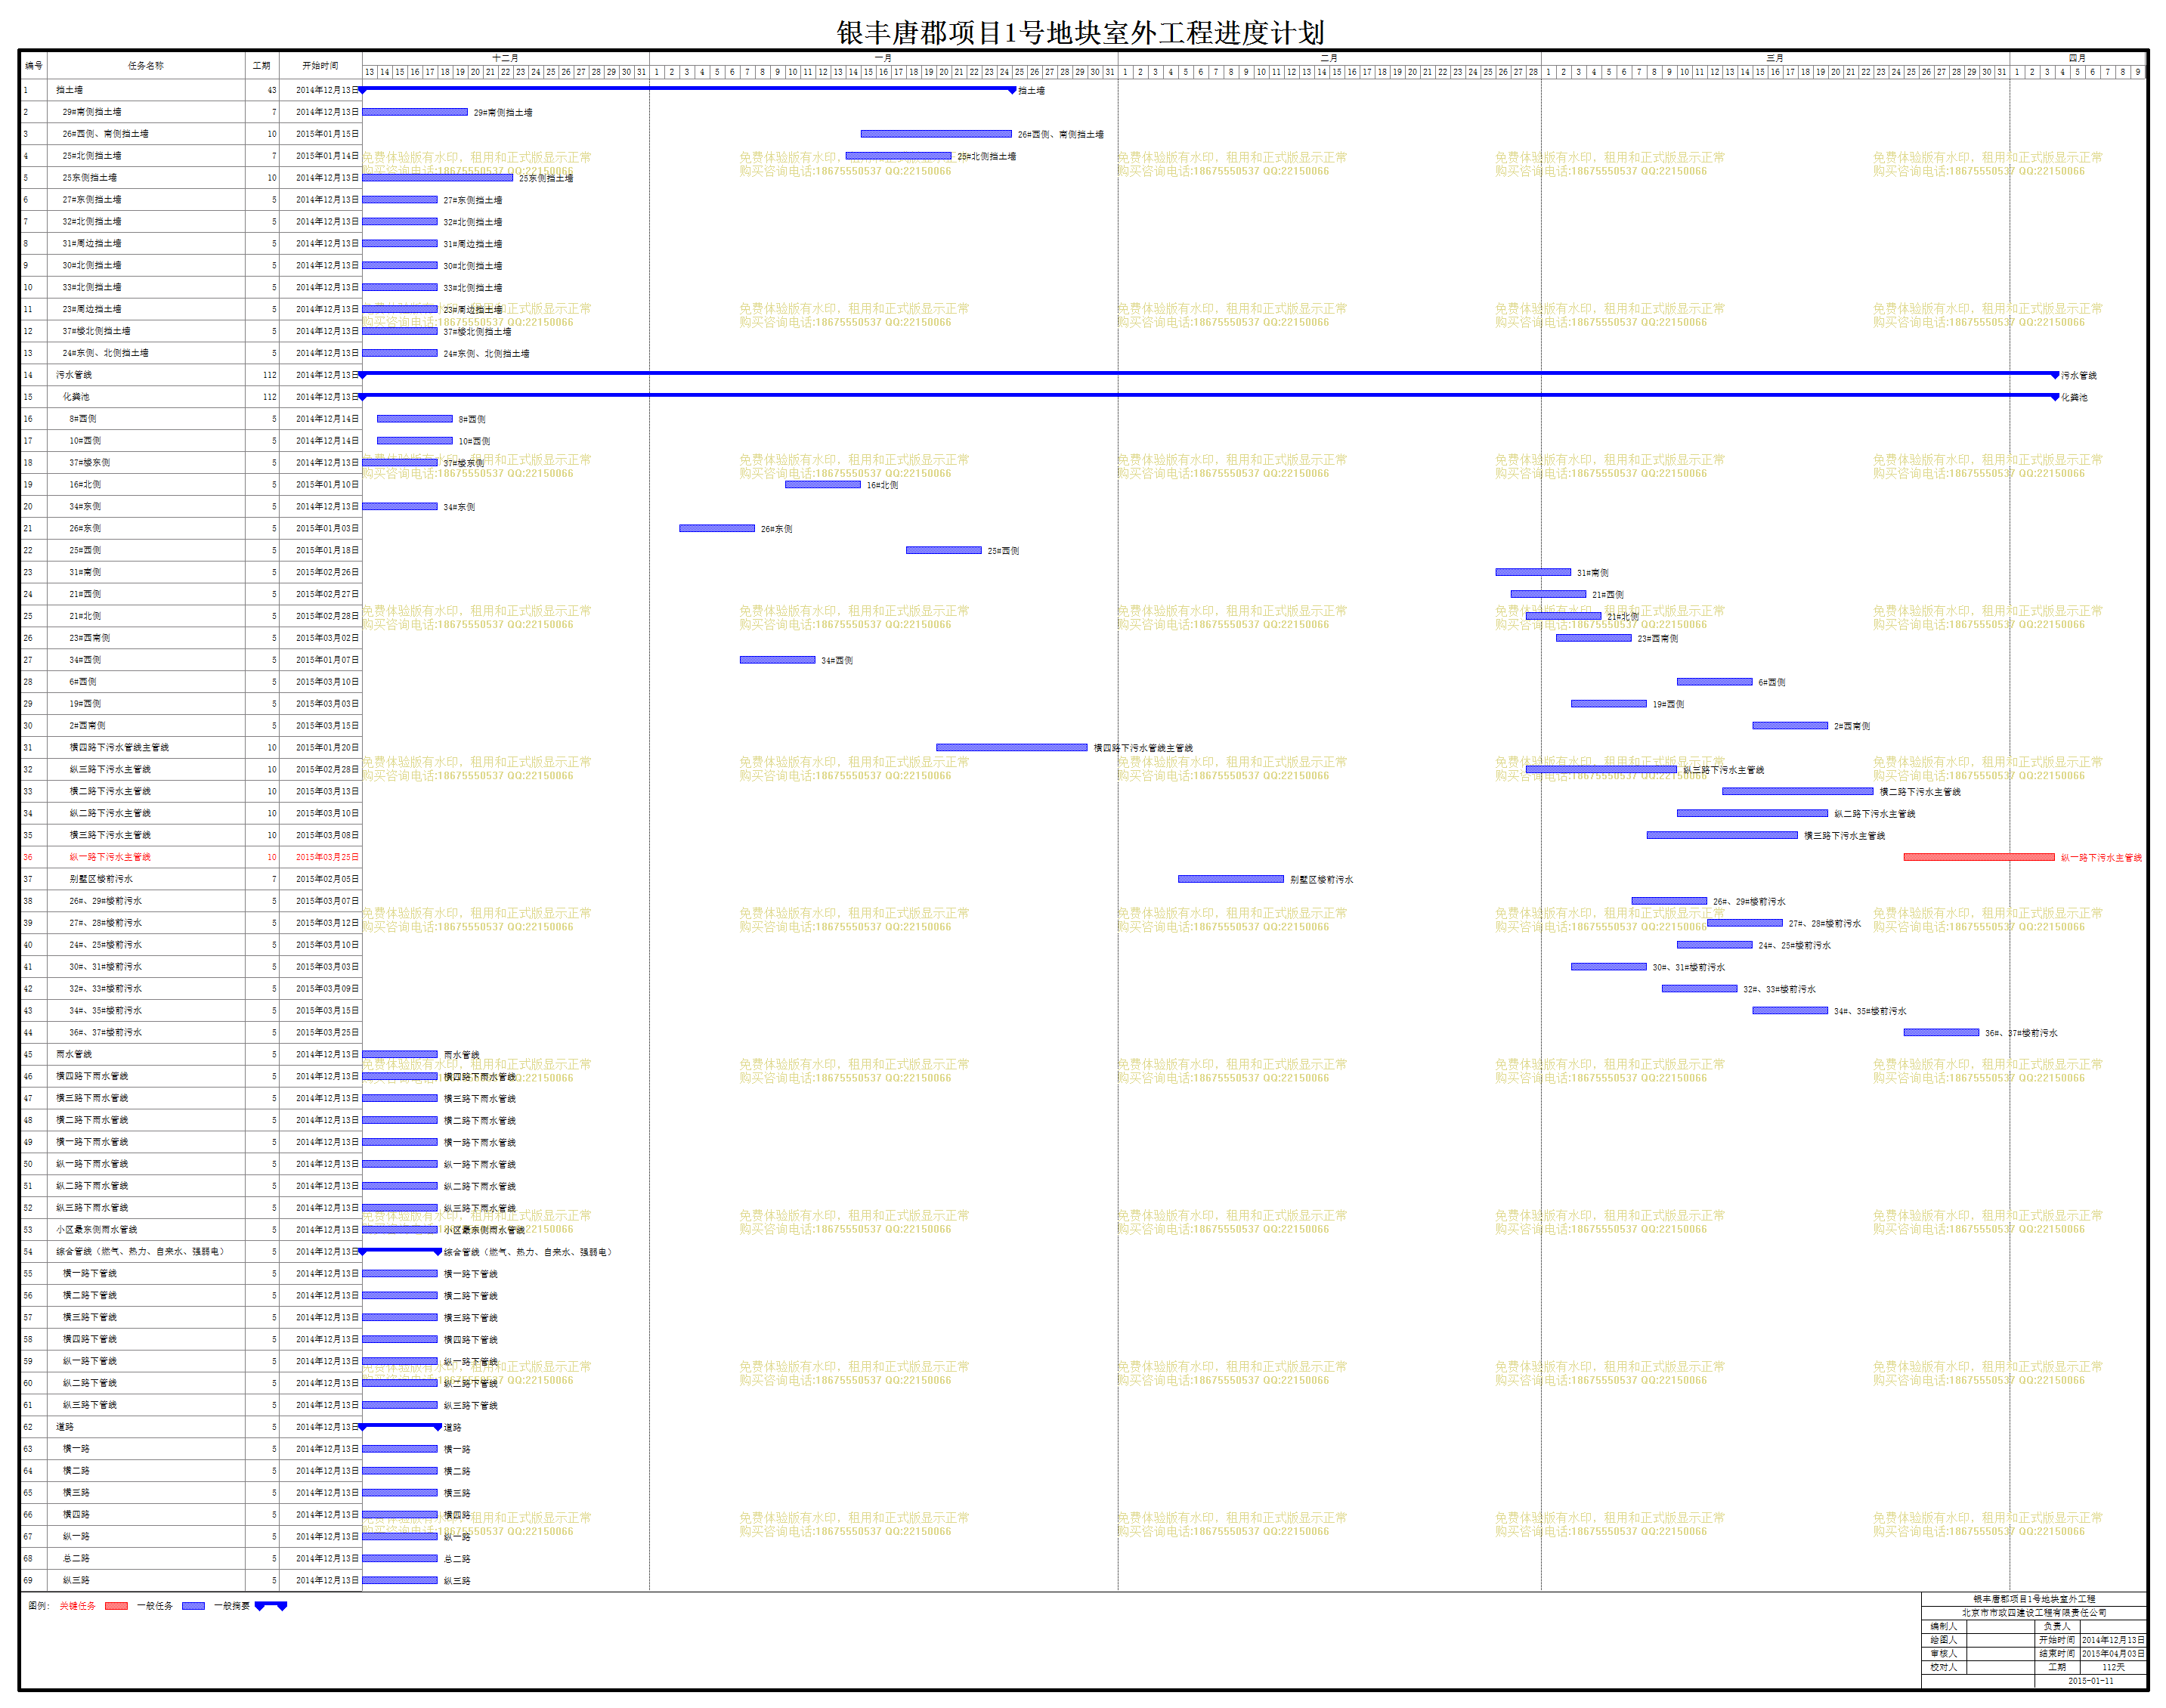Select the 总二路 task name in row 68
Image resolution: width=2166 pixels, height=1708 pixels.
(76, 1558)
